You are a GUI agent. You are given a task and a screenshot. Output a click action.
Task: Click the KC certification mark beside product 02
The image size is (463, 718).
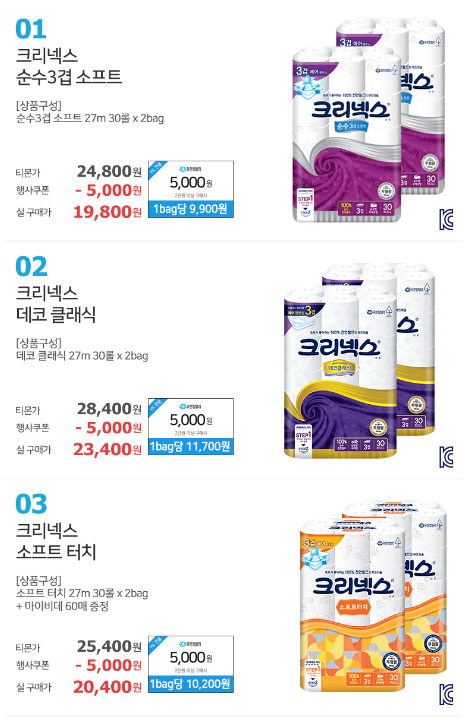tap(446, 457)
